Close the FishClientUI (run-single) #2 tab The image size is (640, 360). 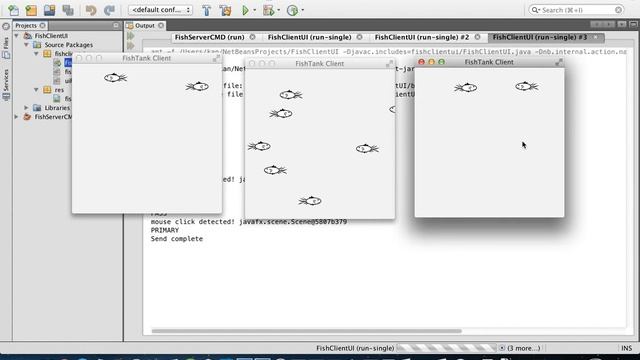tap(478, 37)
